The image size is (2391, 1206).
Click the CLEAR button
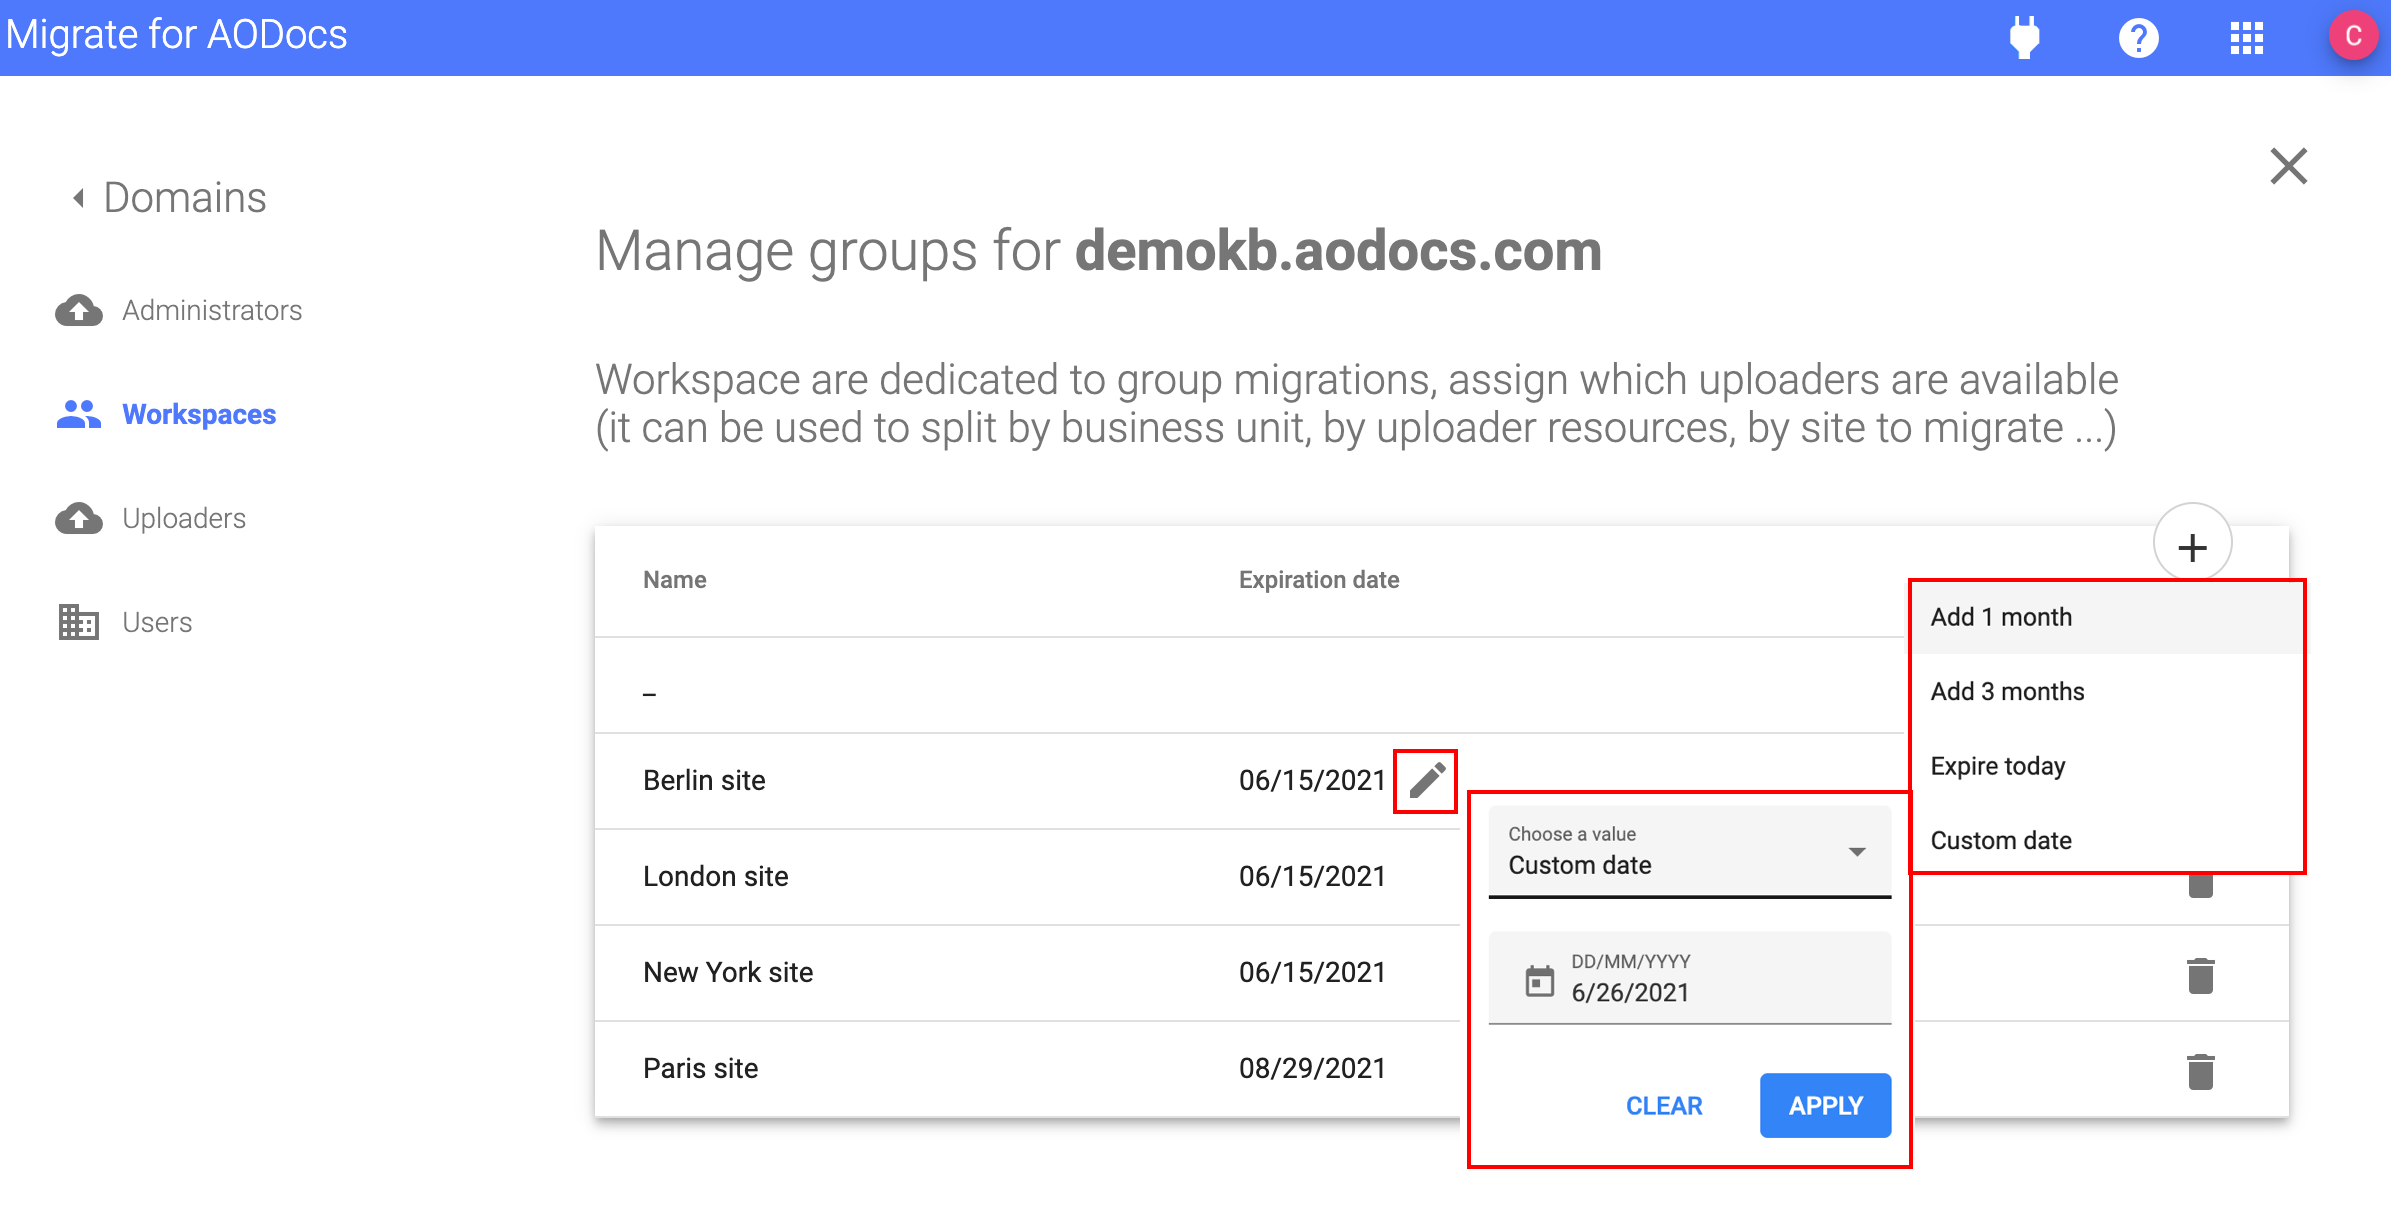point(1664,1106)
